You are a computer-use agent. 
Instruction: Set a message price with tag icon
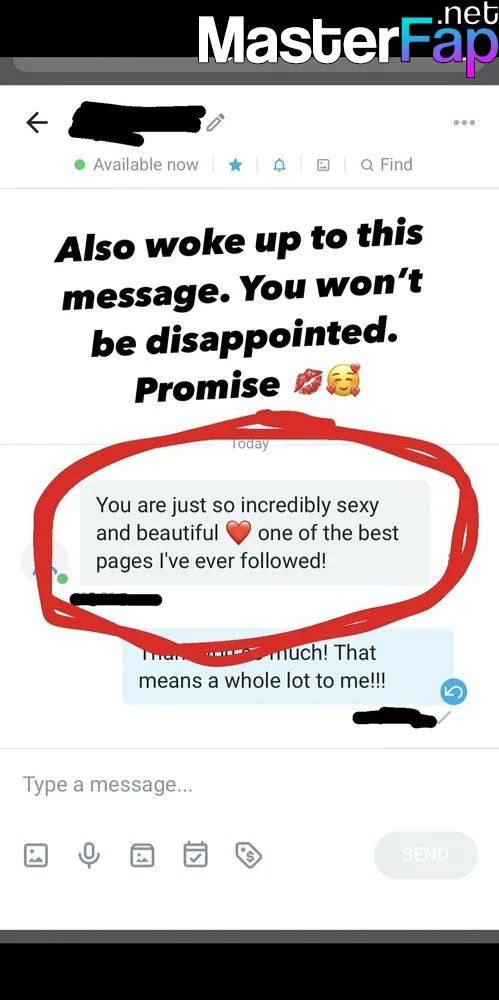click(248, 855)
